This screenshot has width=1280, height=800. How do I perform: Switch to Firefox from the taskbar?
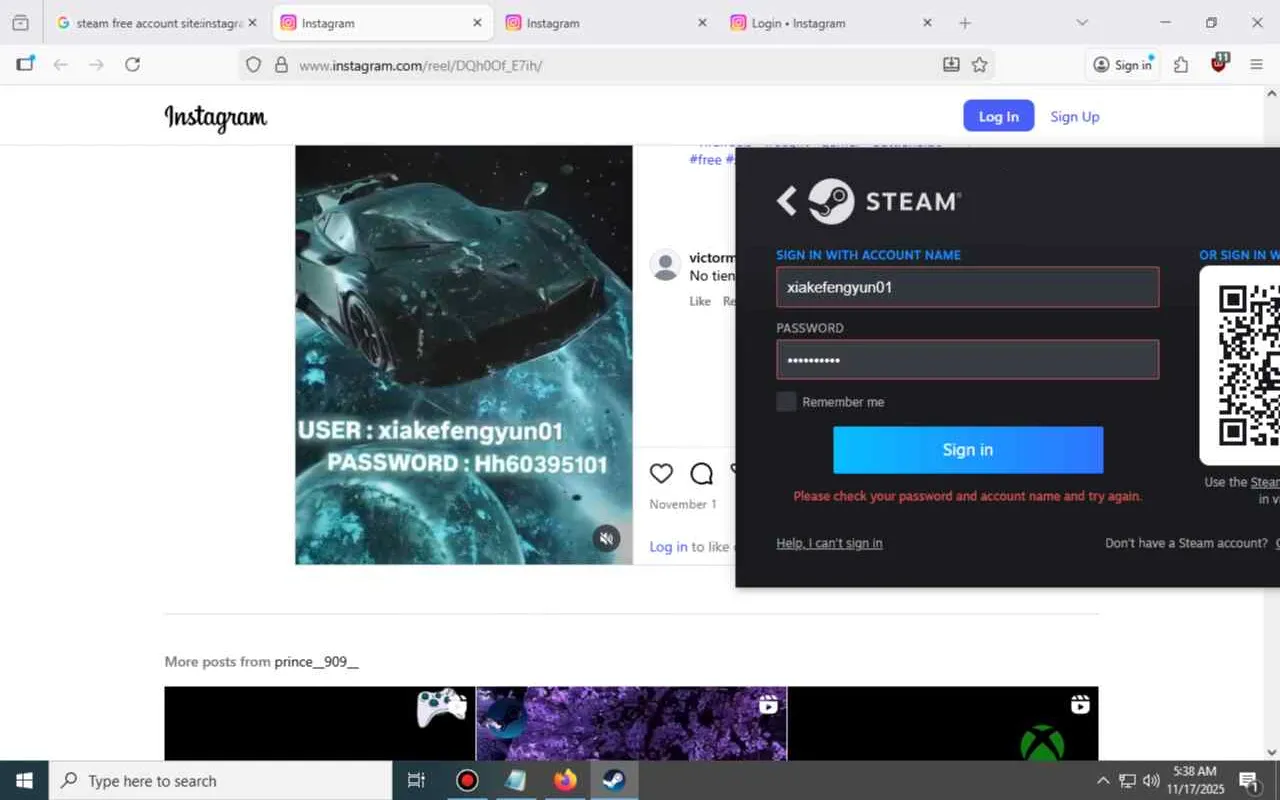[x=565, y=781]
